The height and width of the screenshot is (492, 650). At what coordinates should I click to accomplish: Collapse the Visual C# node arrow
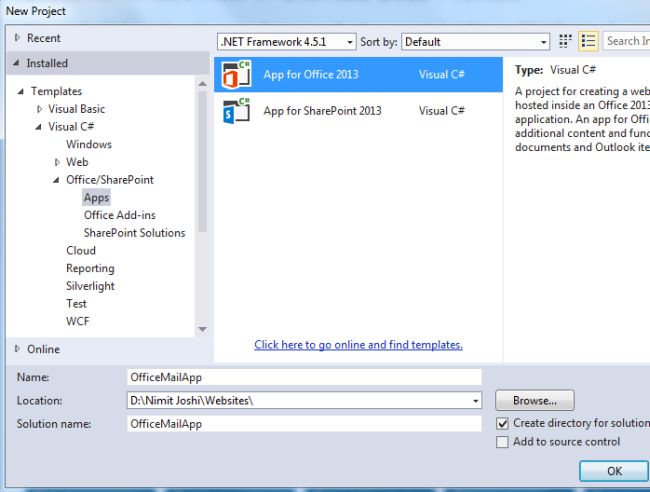coord(38,127)
